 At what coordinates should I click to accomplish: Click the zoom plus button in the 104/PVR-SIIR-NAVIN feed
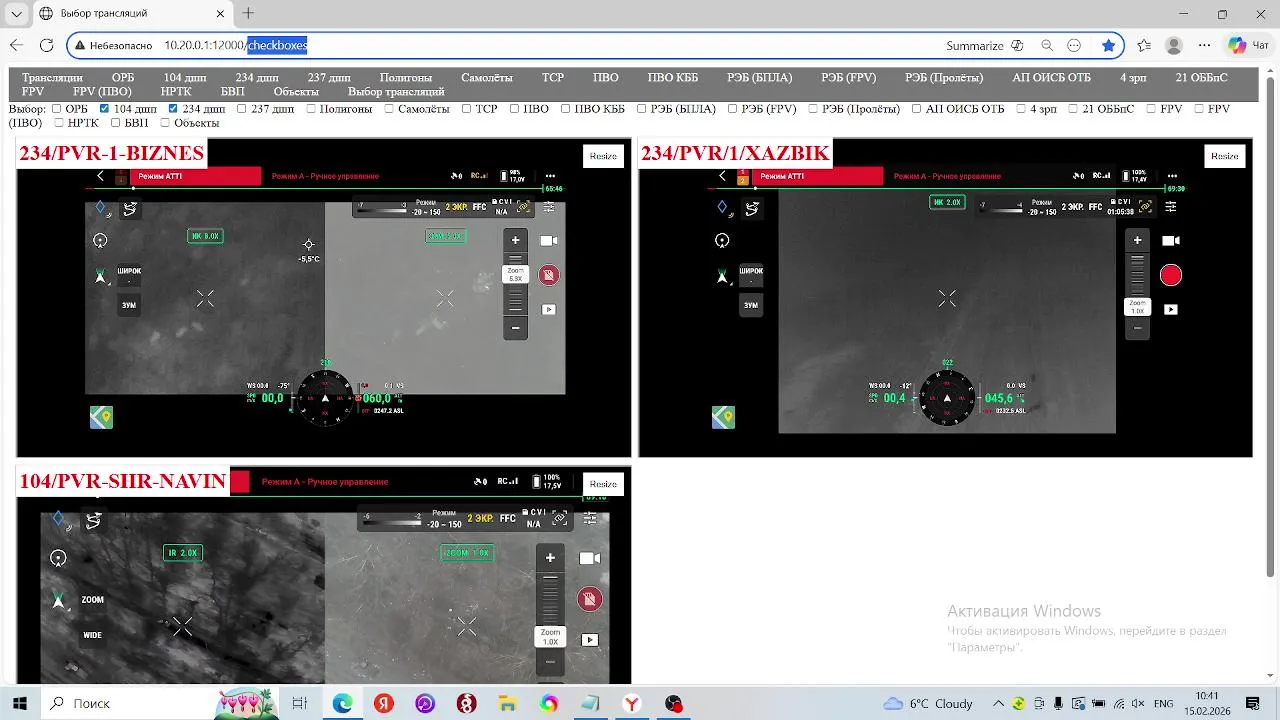click(x=550, y=558)
